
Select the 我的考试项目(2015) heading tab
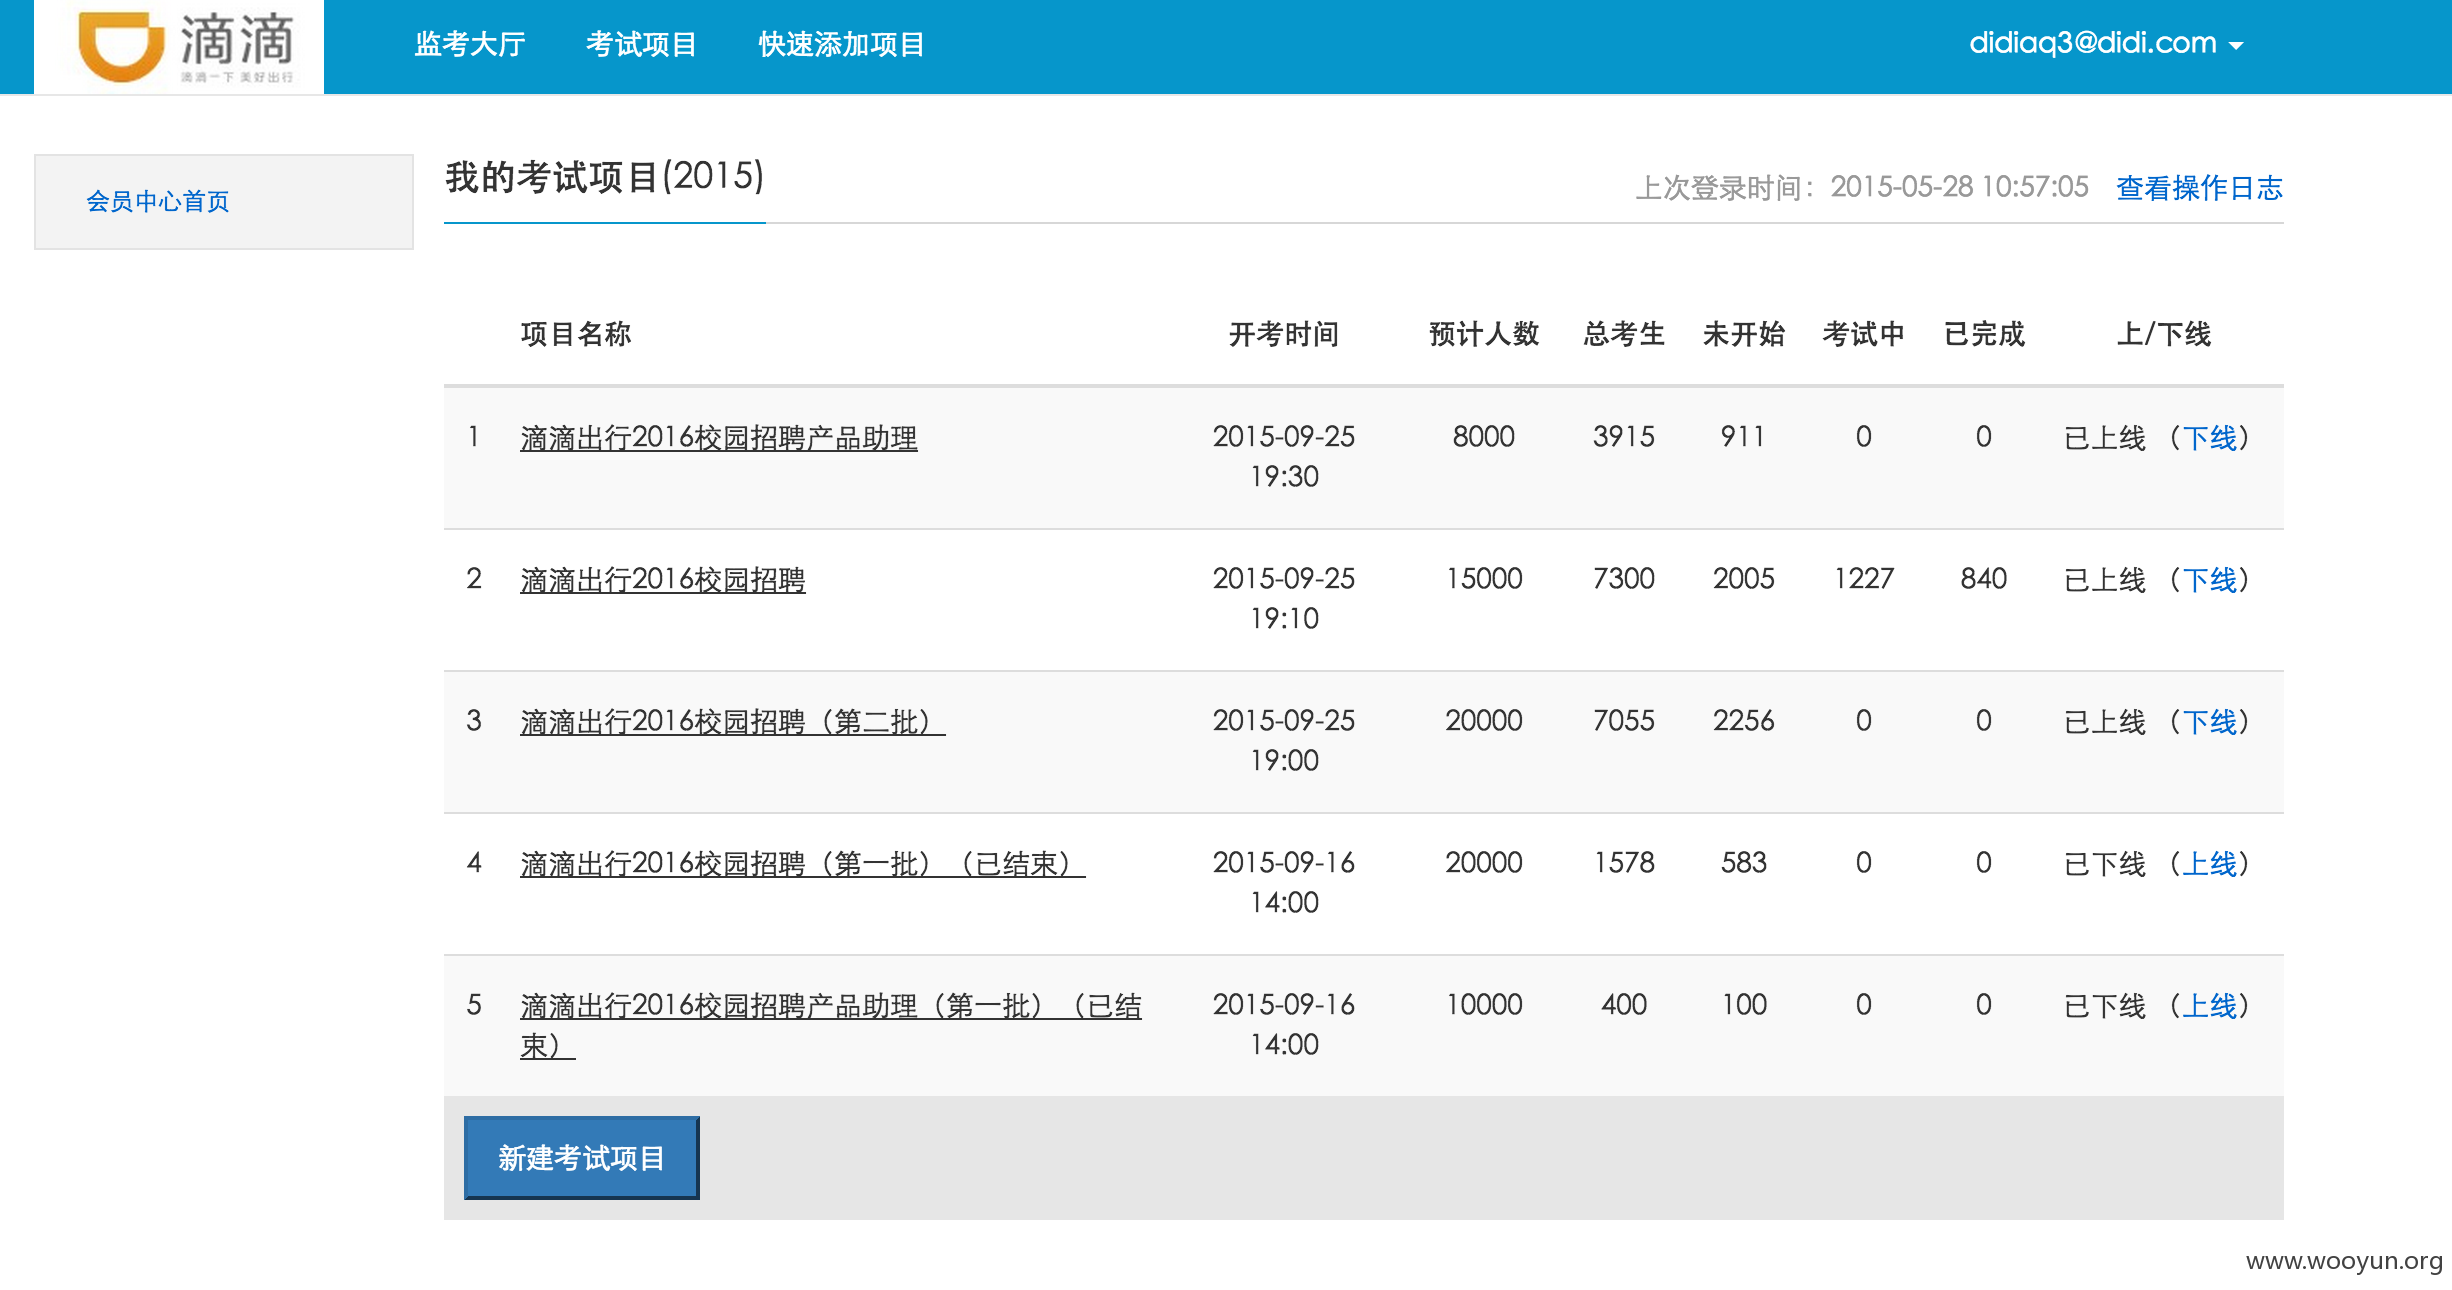(605, 177)
